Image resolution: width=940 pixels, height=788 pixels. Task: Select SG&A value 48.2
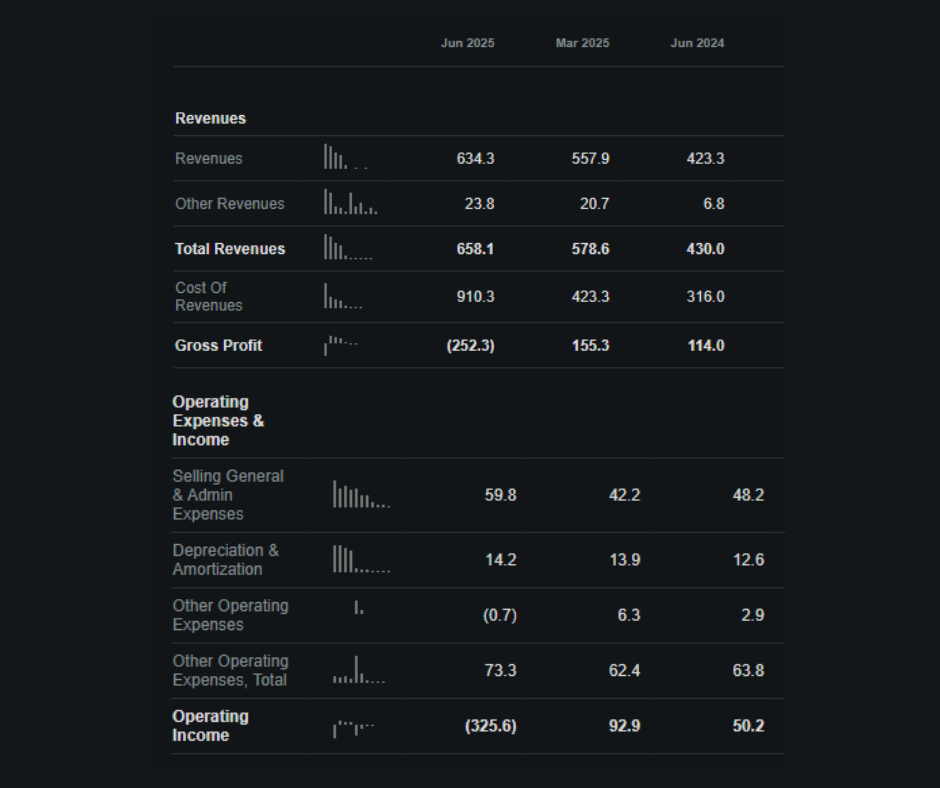[749, 495]
